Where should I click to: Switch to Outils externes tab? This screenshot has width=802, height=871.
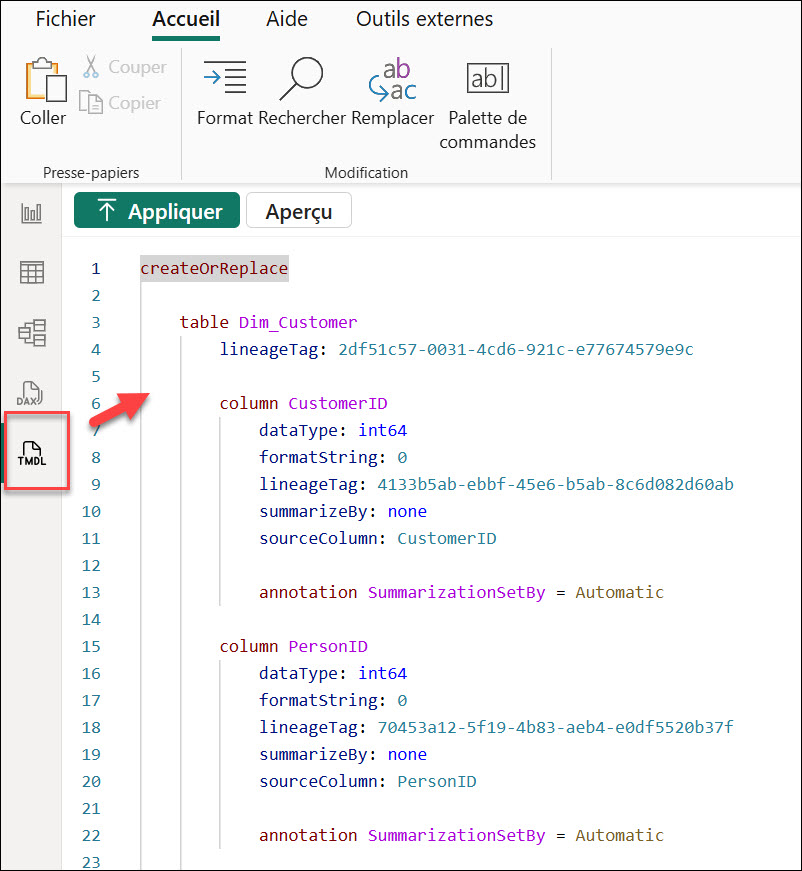(x=424, y=19)
